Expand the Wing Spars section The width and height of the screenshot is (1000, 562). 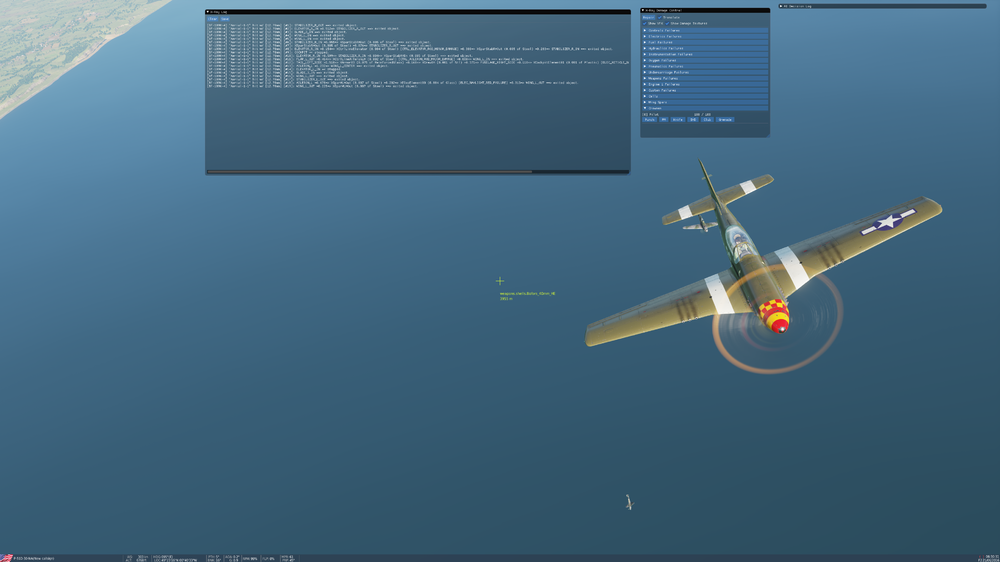tap(705, 102)
